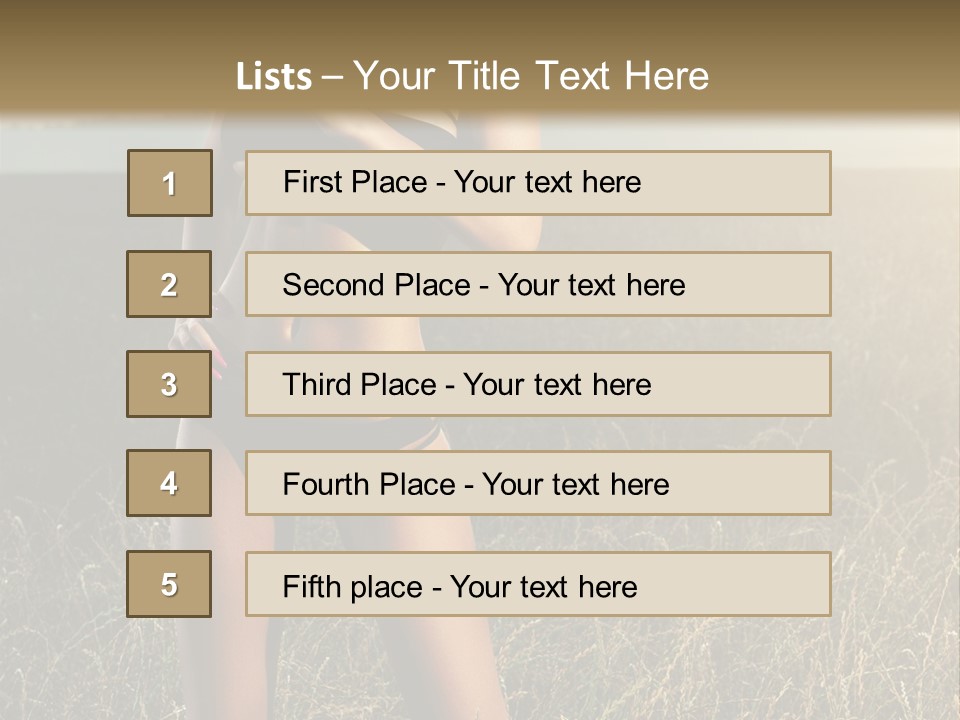Click the number 3 box
The image size is (960, 720).
tap(169, 384)
